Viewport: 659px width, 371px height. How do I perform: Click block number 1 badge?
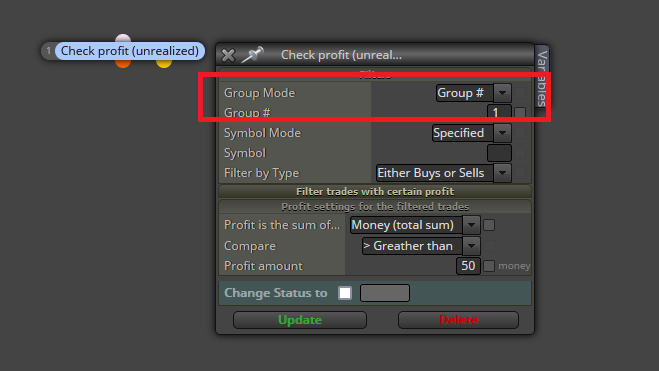(x=48, y=51)
